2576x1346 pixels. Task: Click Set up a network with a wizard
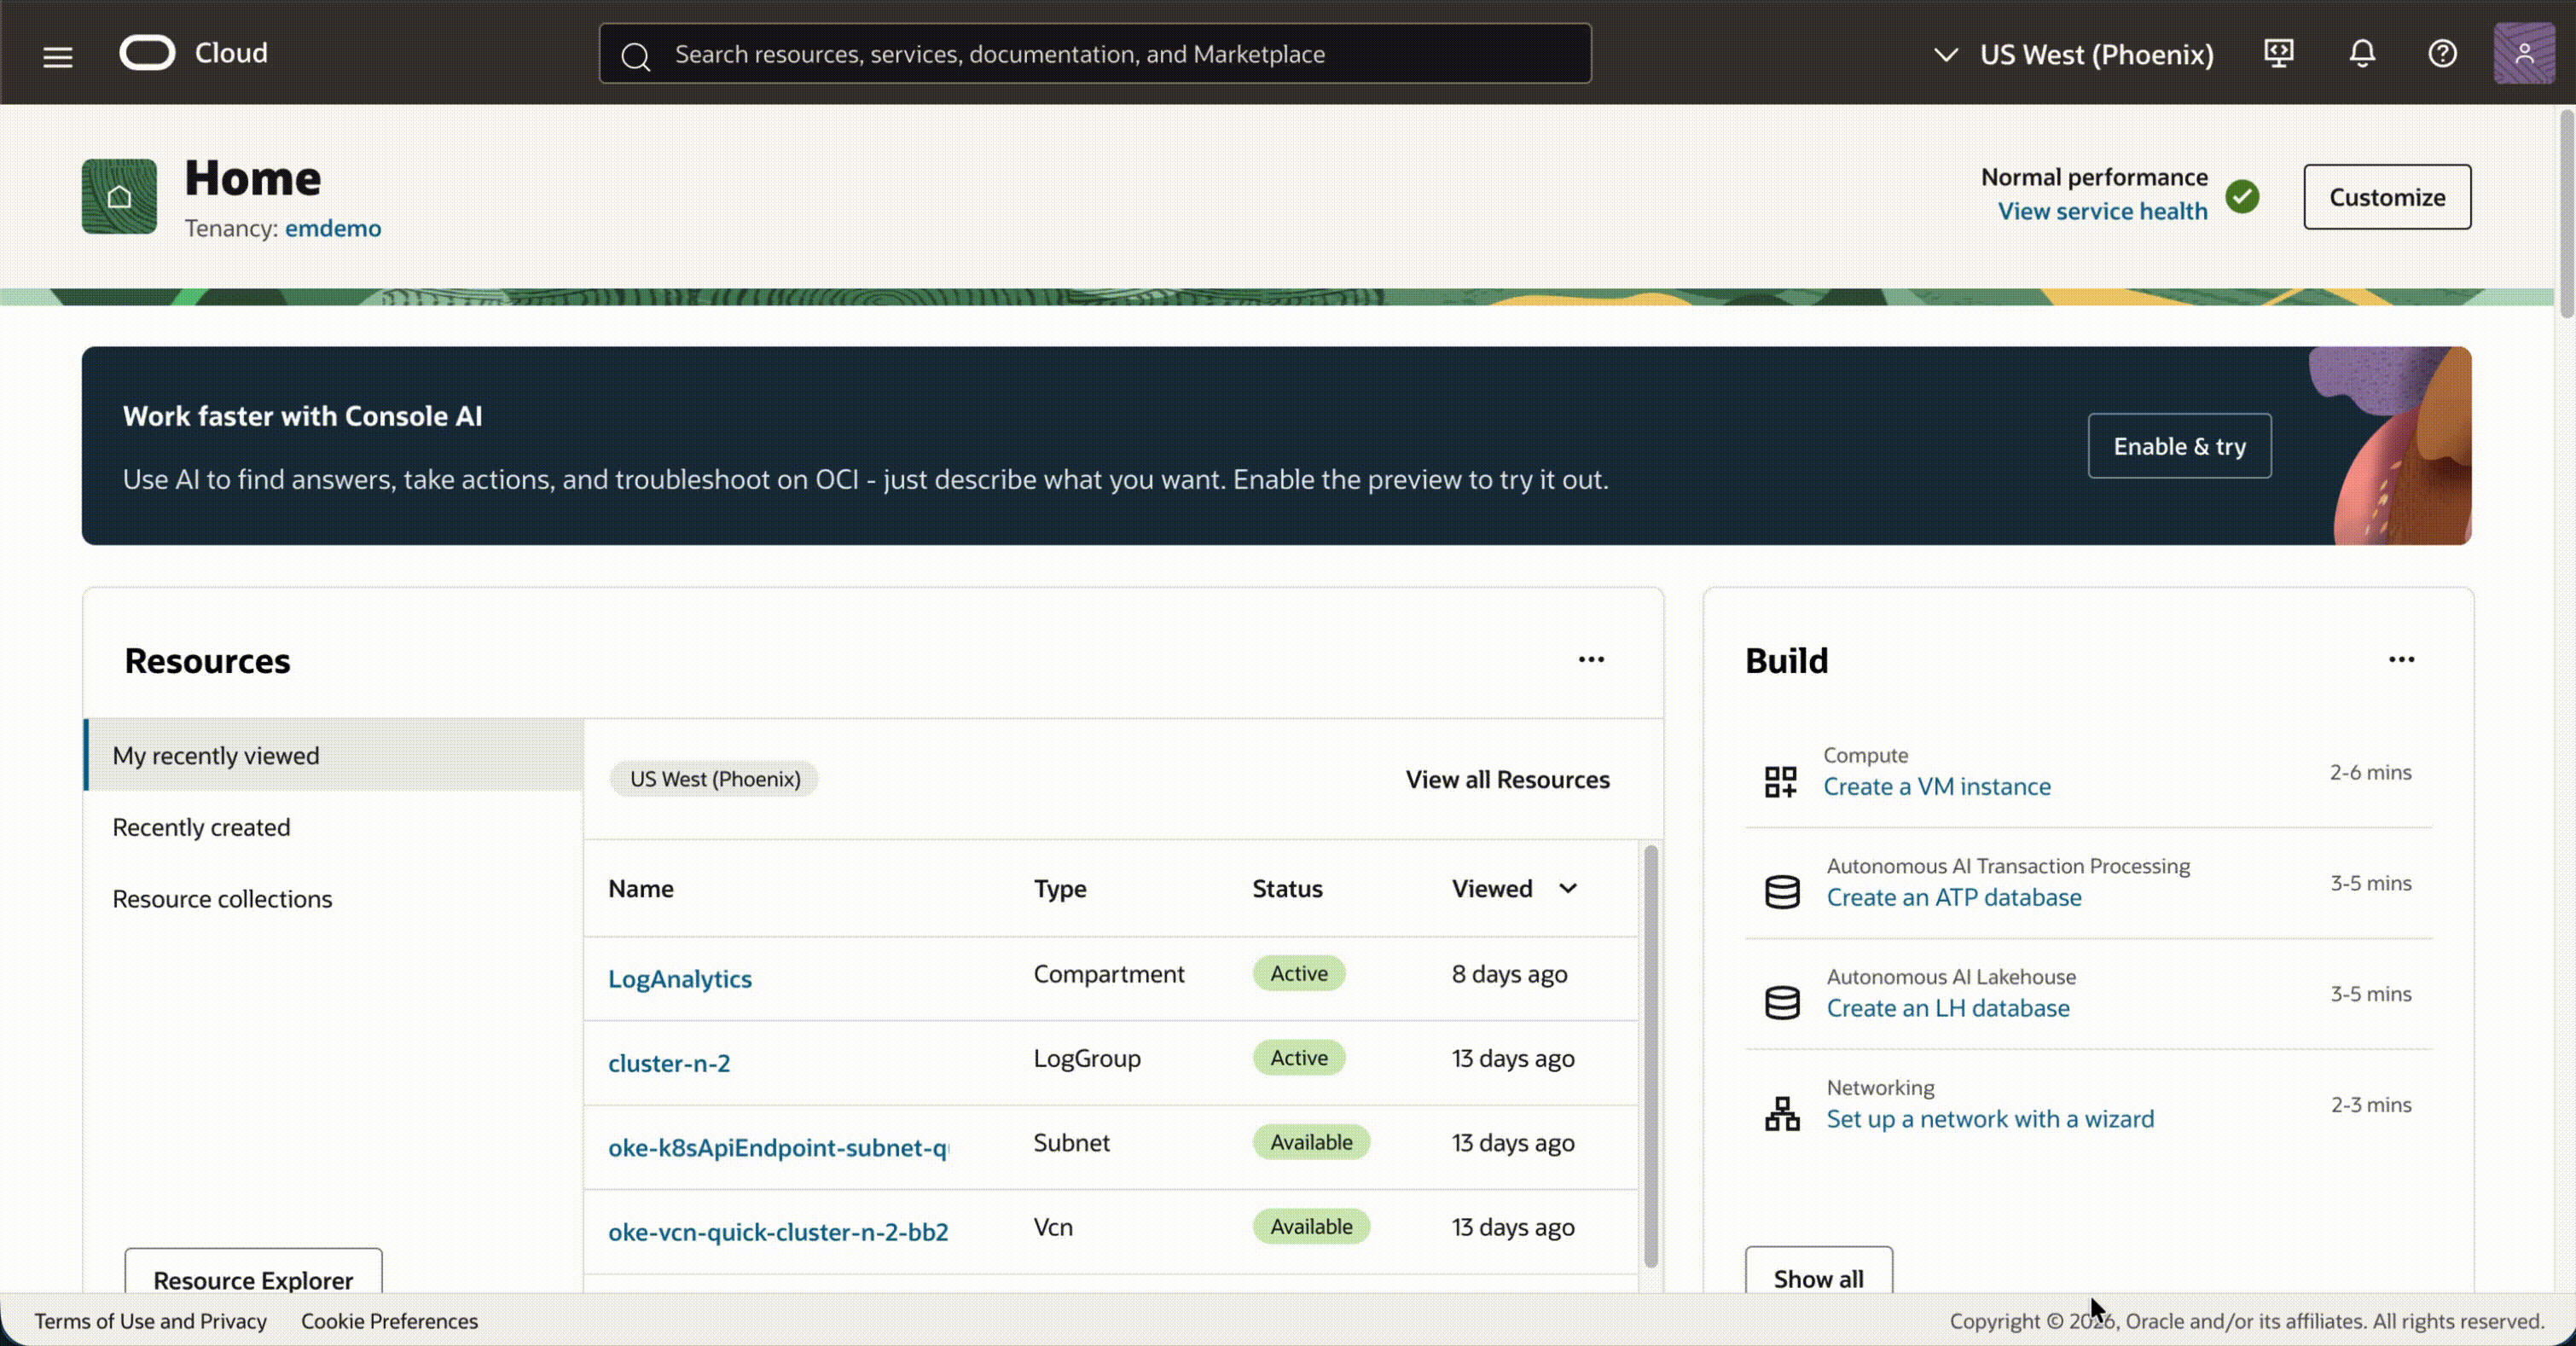click(x=1990, y=1119)
